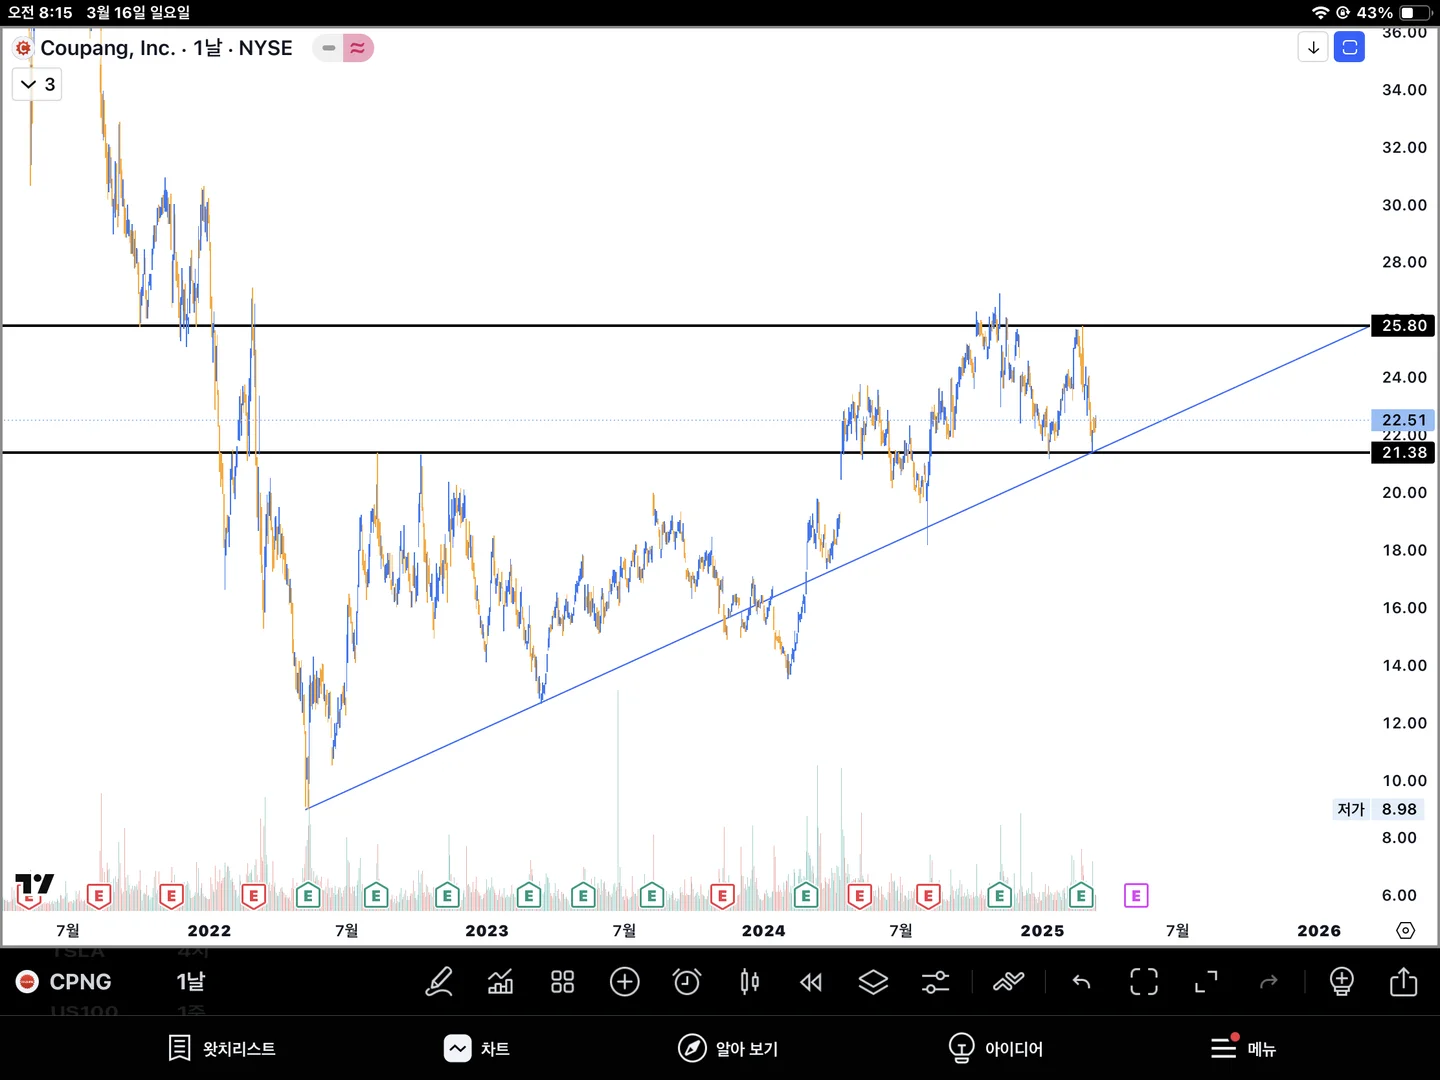
Task: Tap the purple upcoming earnings E marker
Action: (x=1136, y=895)
